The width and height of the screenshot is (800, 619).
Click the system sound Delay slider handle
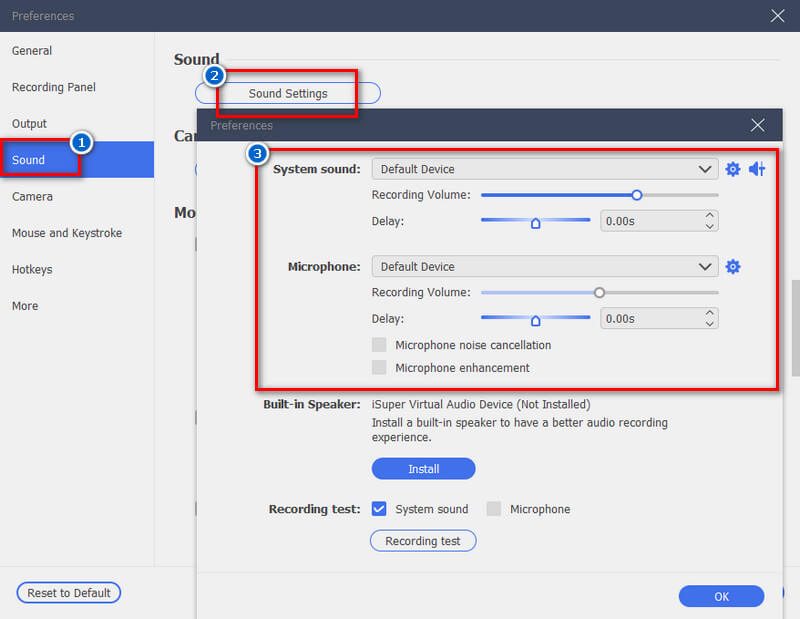535,223
